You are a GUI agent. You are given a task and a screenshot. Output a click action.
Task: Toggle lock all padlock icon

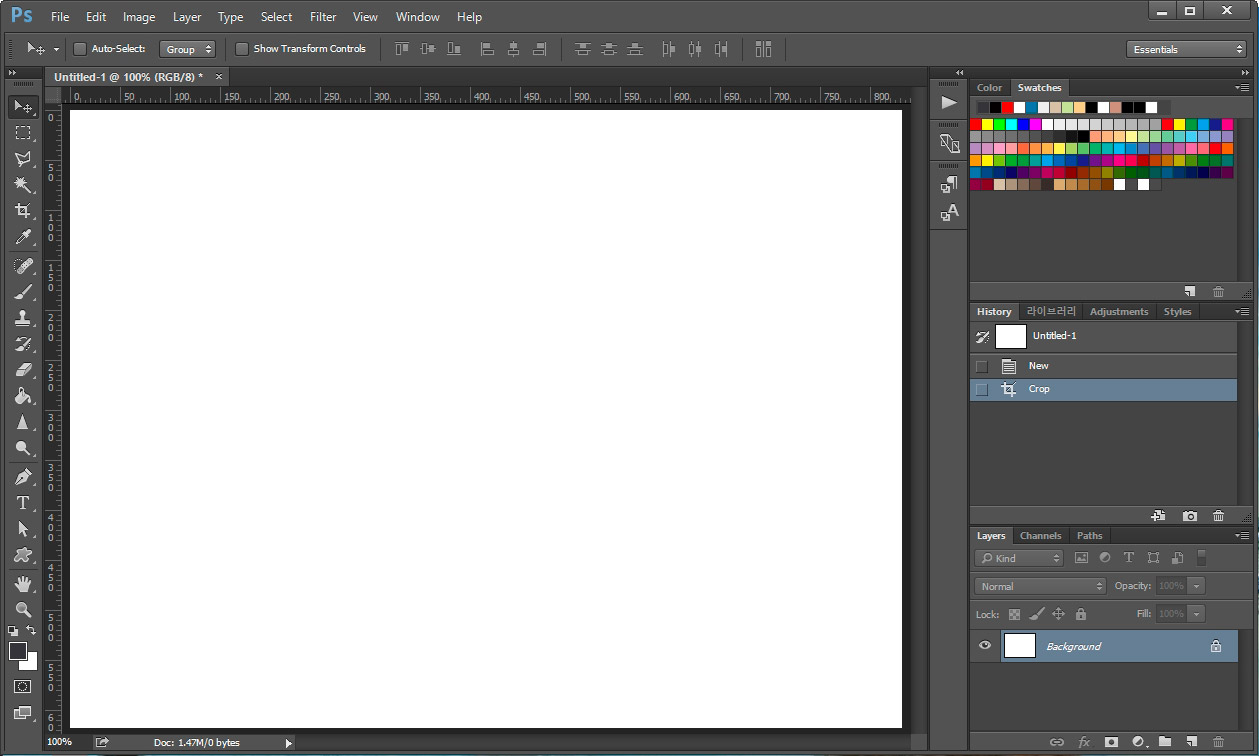pyautogui.click(x=1080, y=614)
